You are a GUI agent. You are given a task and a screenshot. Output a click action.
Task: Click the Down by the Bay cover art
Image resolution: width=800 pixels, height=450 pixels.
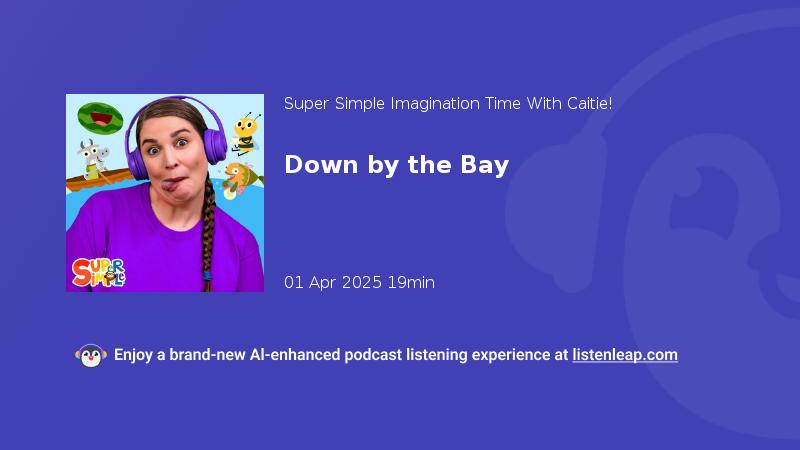click(165, 193)
